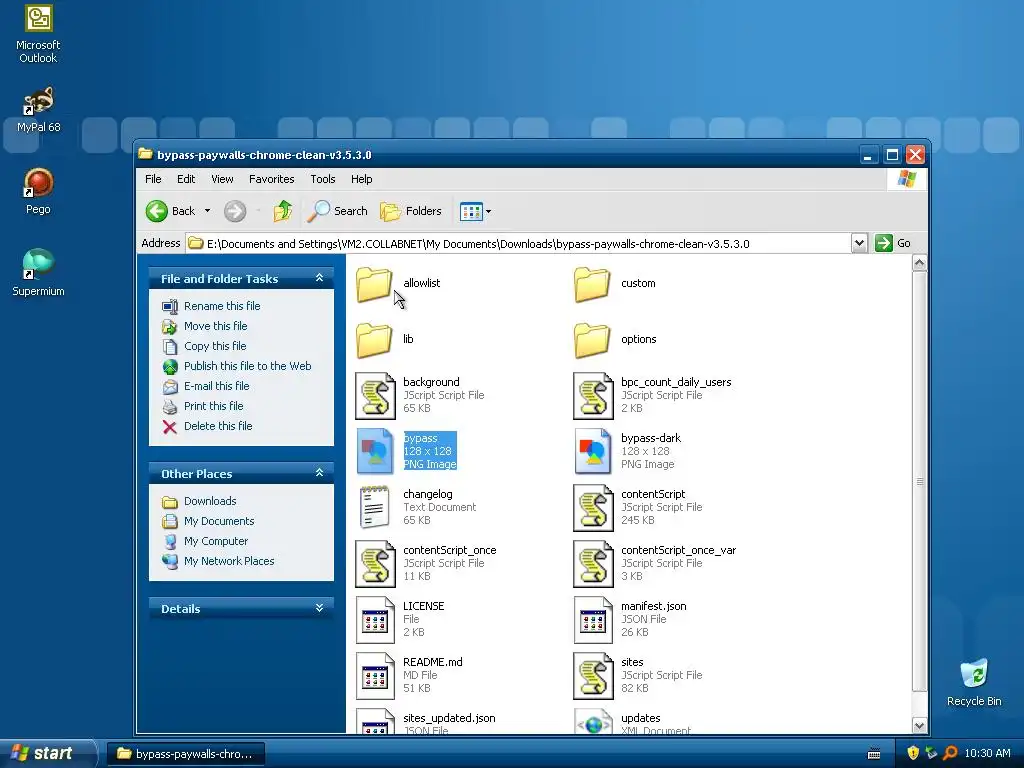Select the manifest.json file icon

point(594,620)
